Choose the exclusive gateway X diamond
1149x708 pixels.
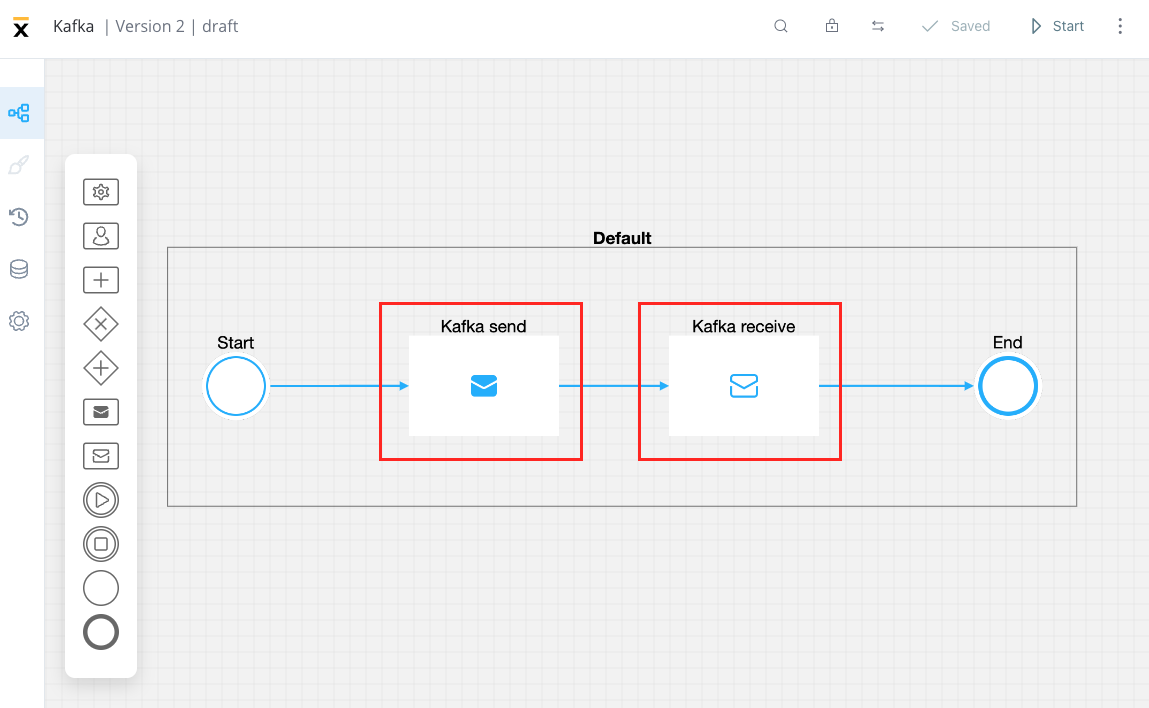pos(101,324)
